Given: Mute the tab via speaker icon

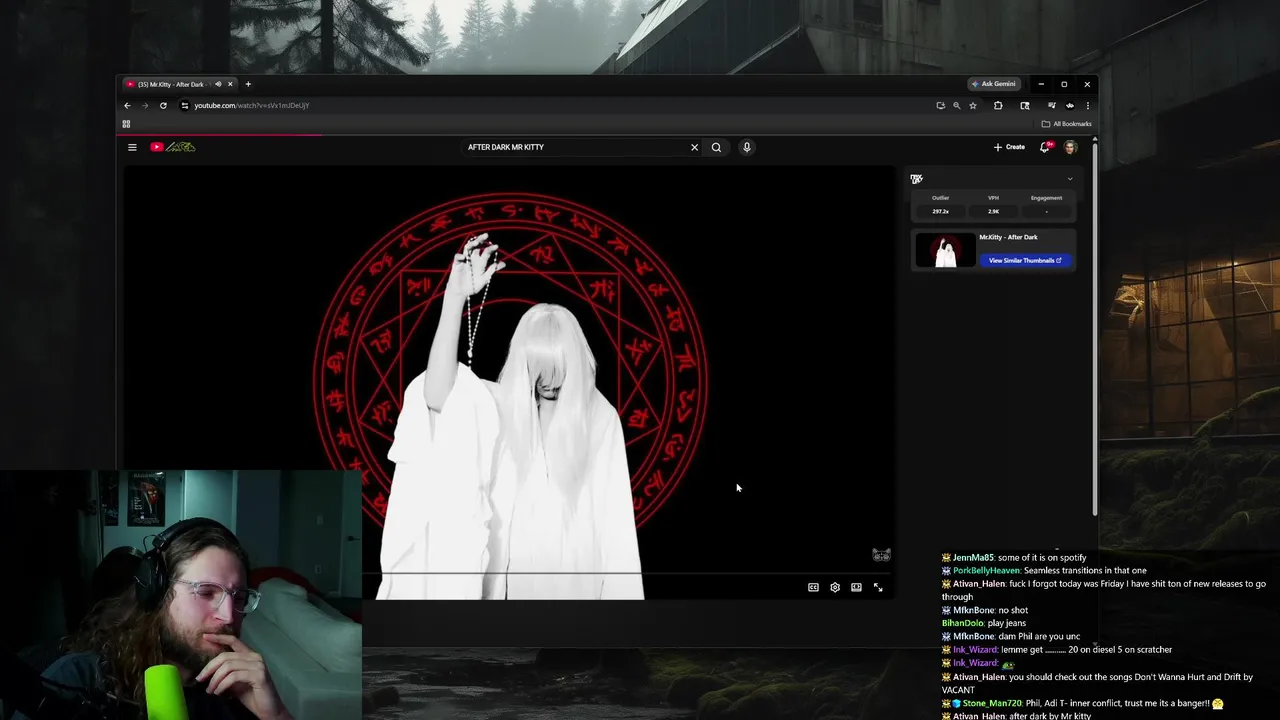Looking at the screenshot, I should (x=218, y=84).
